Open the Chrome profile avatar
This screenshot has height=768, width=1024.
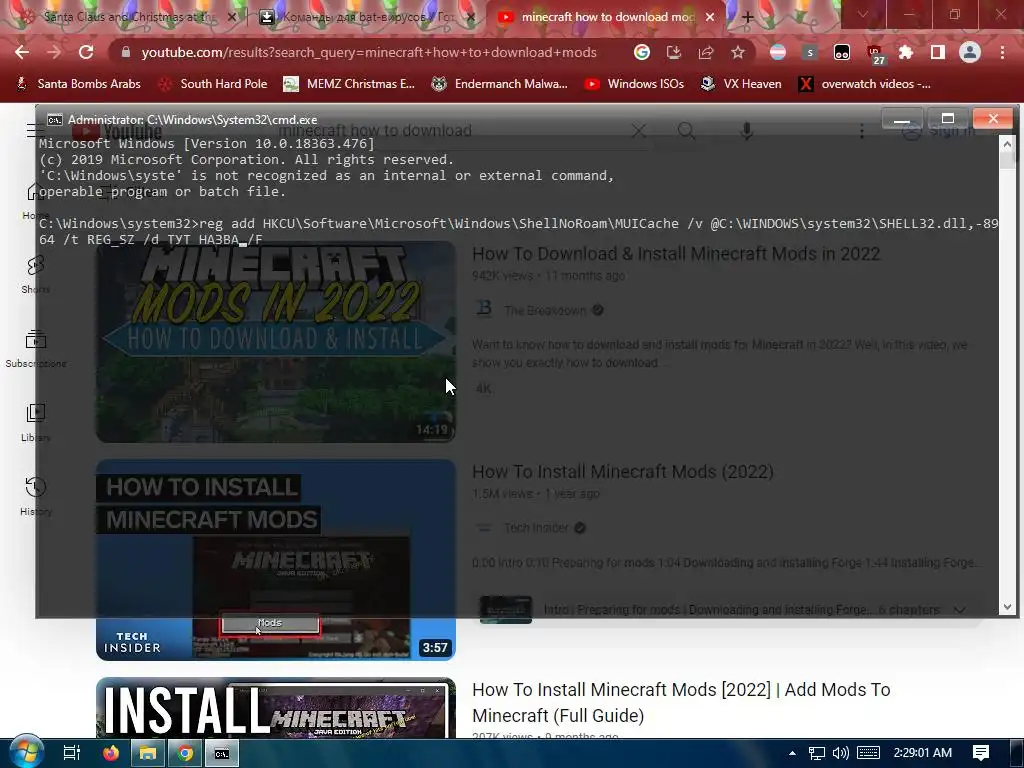tap(970, 52)
